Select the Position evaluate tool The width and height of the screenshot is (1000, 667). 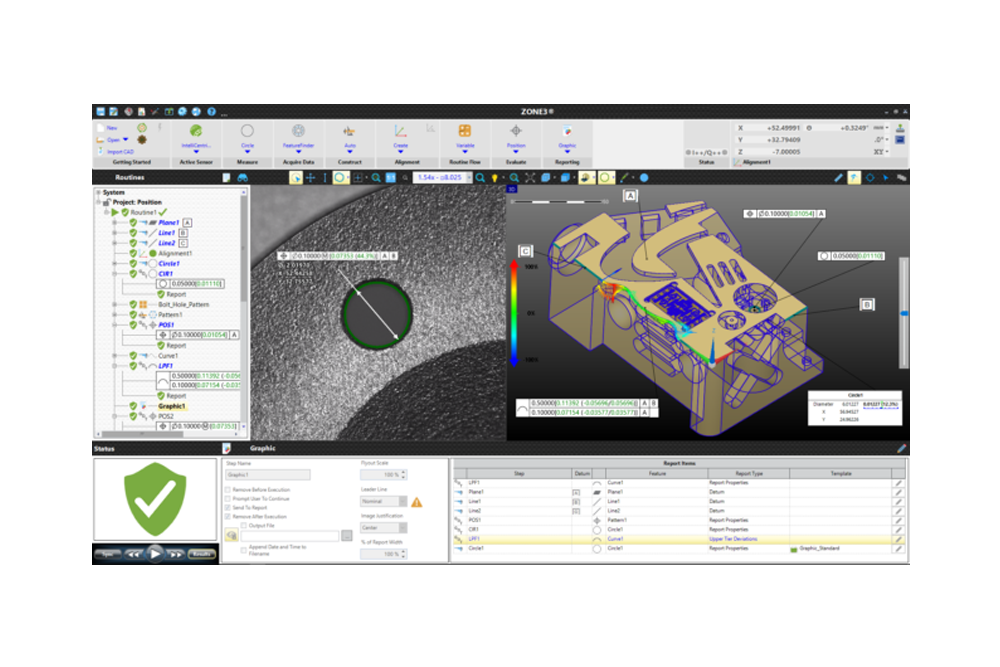tap(516, 131)
